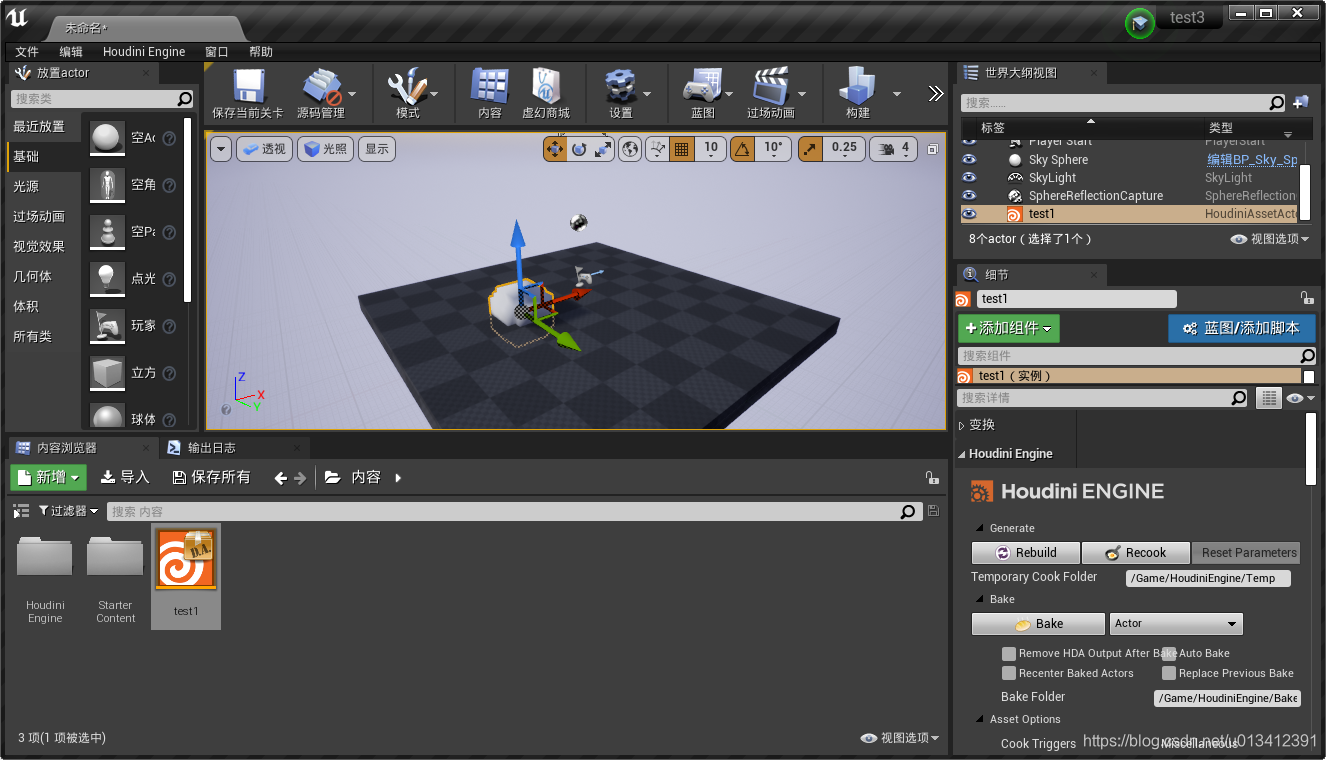Open Settings (设置) gear toolbar icon
Screen dimensions: 1326x760
point(621,87)
